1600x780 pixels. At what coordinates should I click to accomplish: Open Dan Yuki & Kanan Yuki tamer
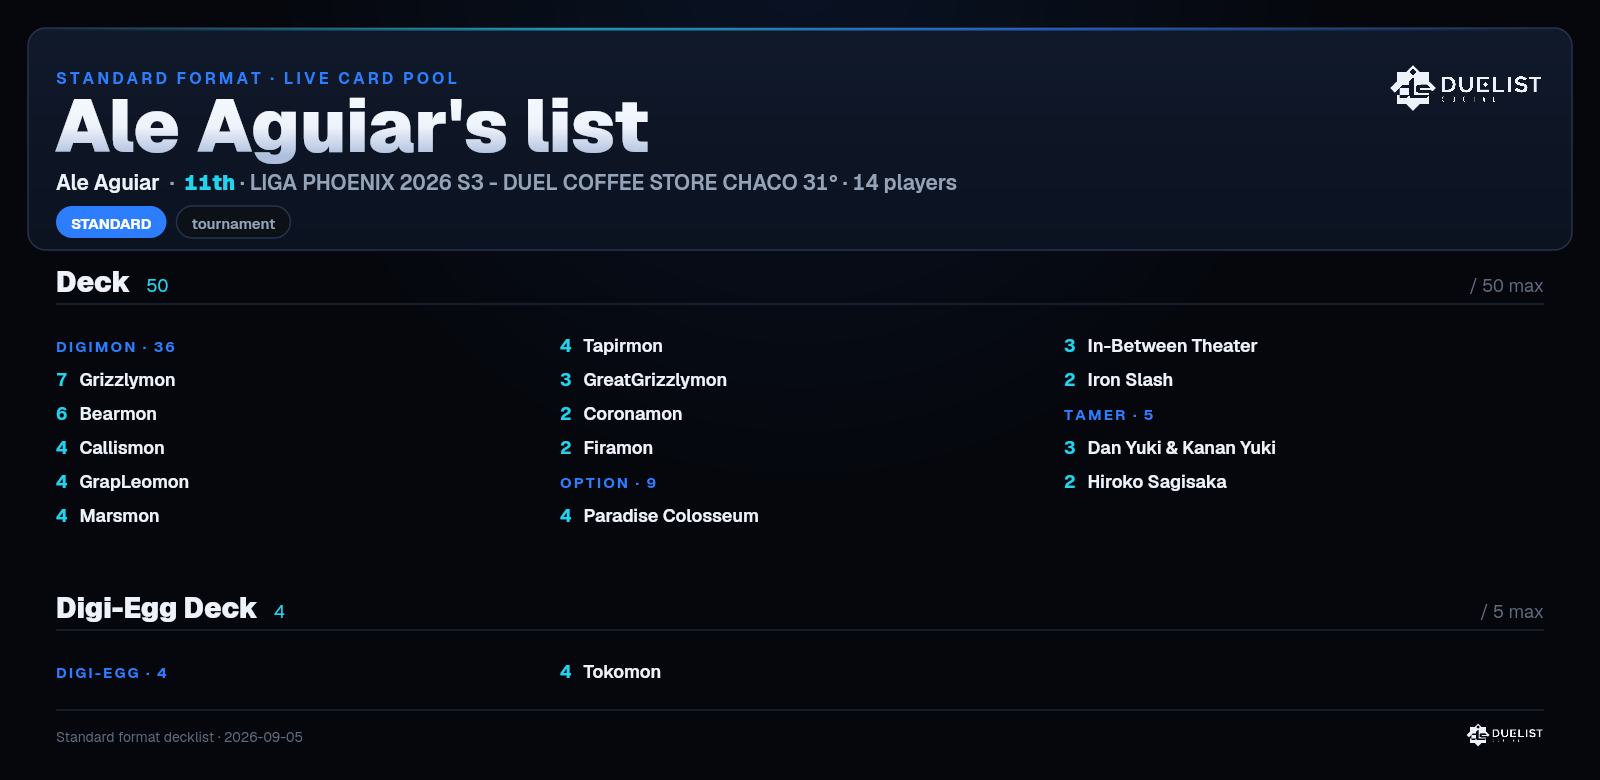(x=1170, y=448)
